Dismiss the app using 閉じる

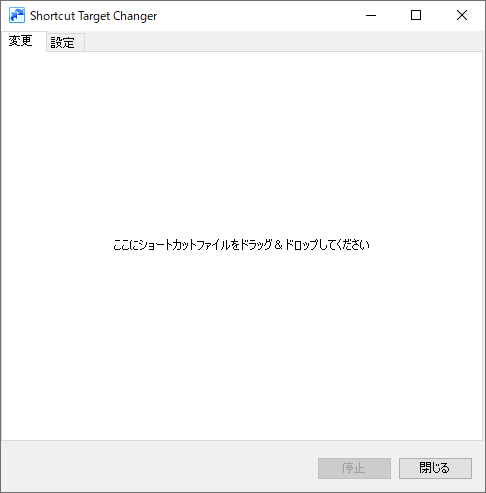(435, 468)
